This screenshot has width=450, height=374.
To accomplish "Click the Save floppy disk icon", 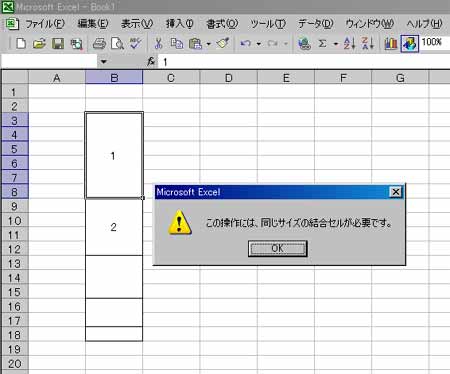I will tap(58, 43).
